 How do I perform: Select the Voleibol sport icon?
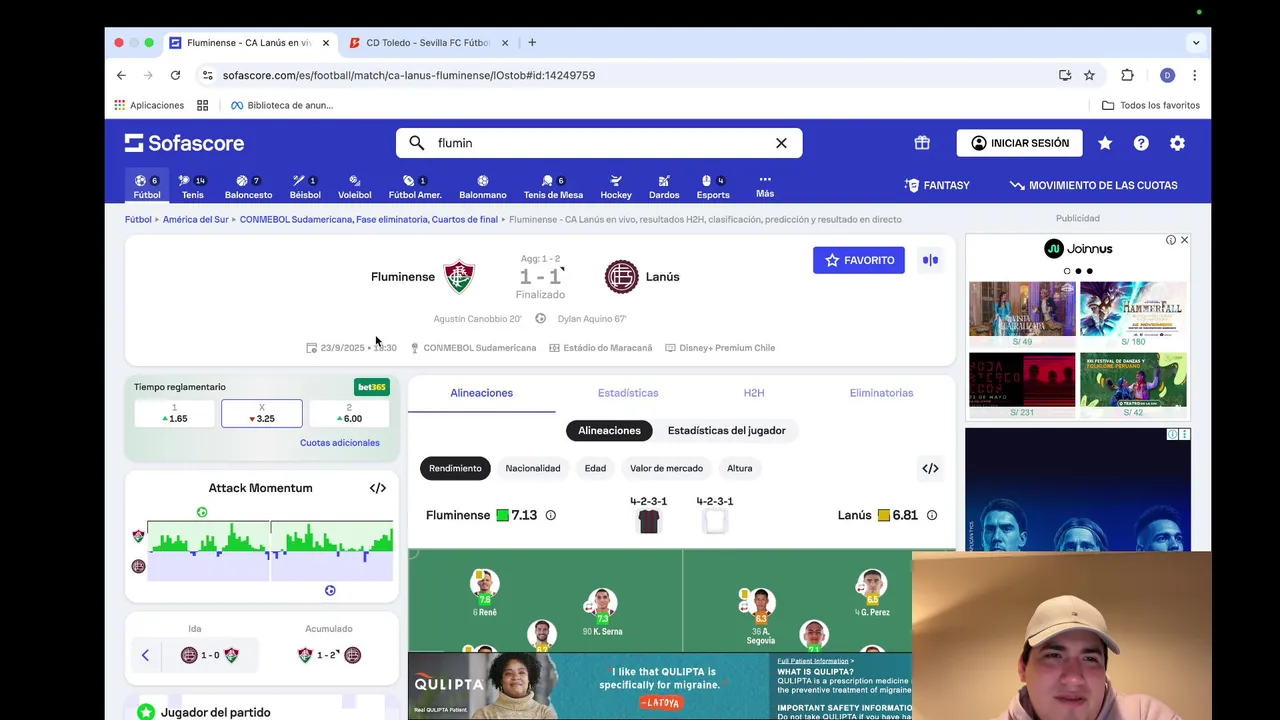pyautogui.click(x=354, y=186)
